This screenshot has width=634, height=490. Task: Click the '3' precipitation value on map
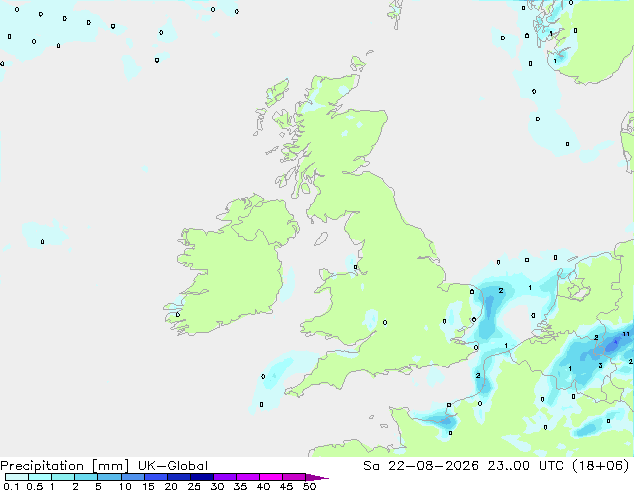click(x=600, y=365)
